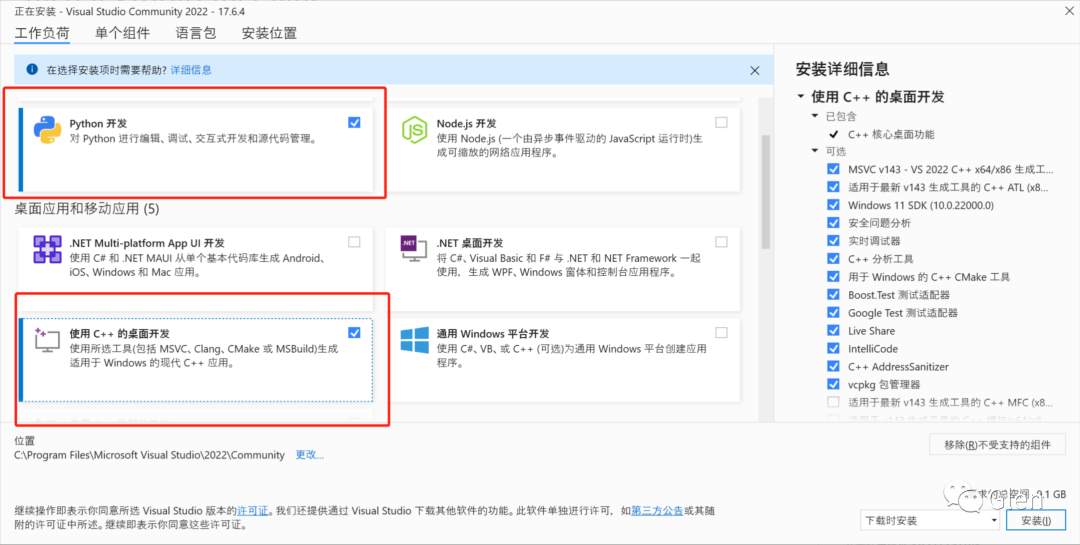Click the .NET desktop development icon

pyautogui.click(x=415, y=250)
